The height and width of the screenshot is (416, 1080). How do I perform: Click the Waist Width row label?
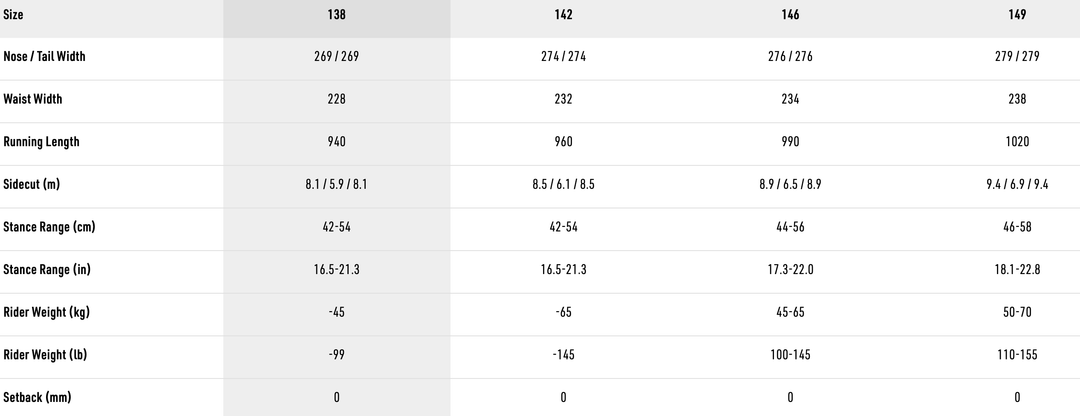click(33, 100)
